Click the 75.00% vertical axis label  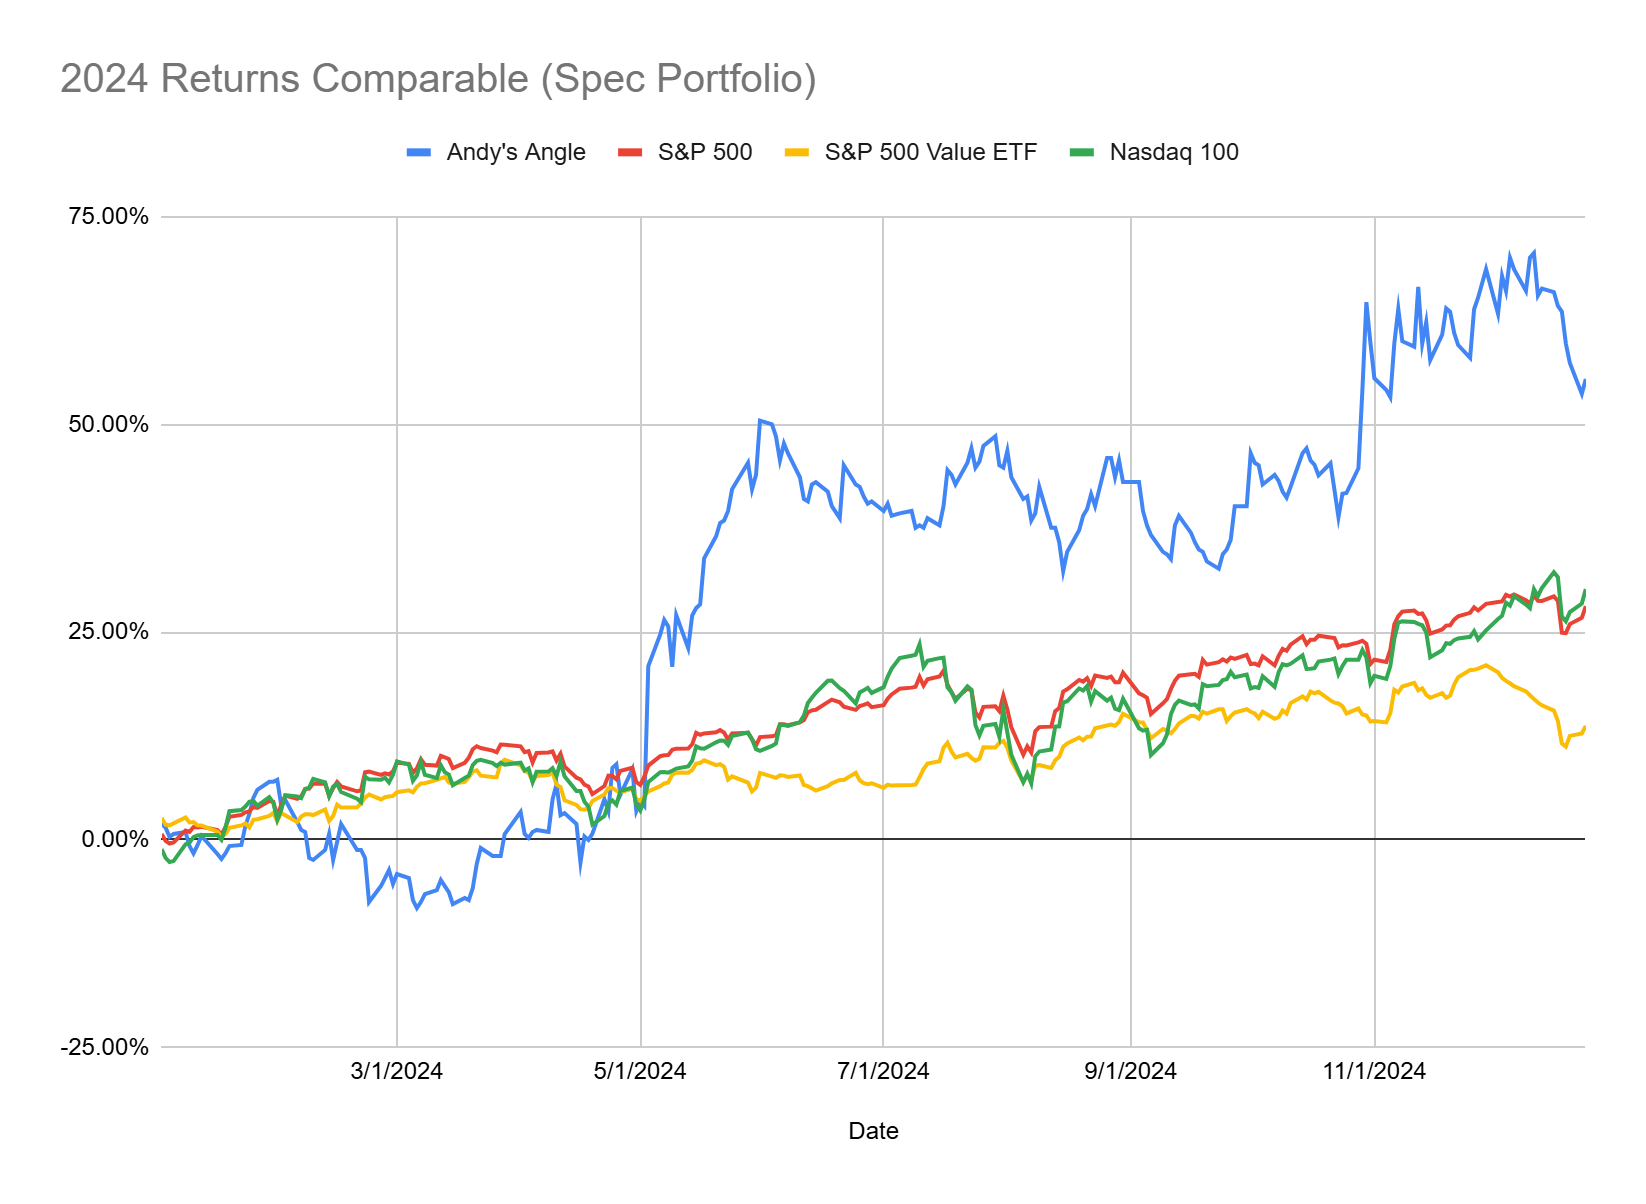(108, 216)
